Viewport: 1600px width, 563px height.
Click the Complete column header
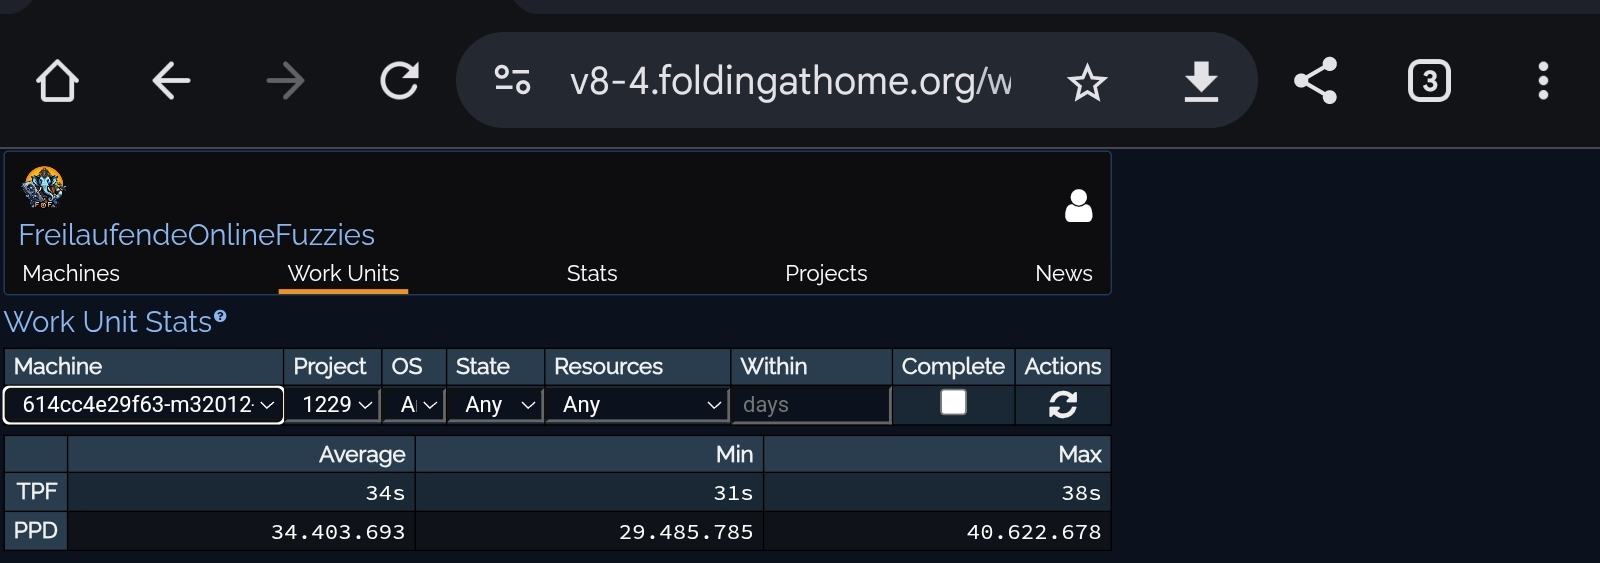pos(953,366)
